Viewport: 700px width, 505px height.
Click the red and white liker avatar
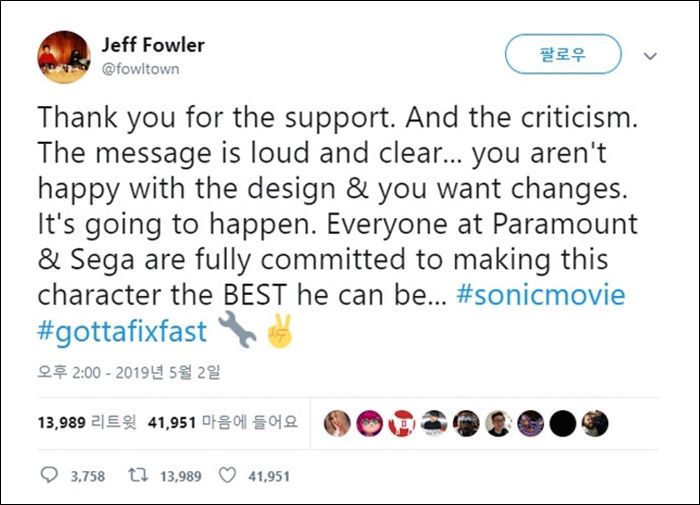[x=402, y=423]
